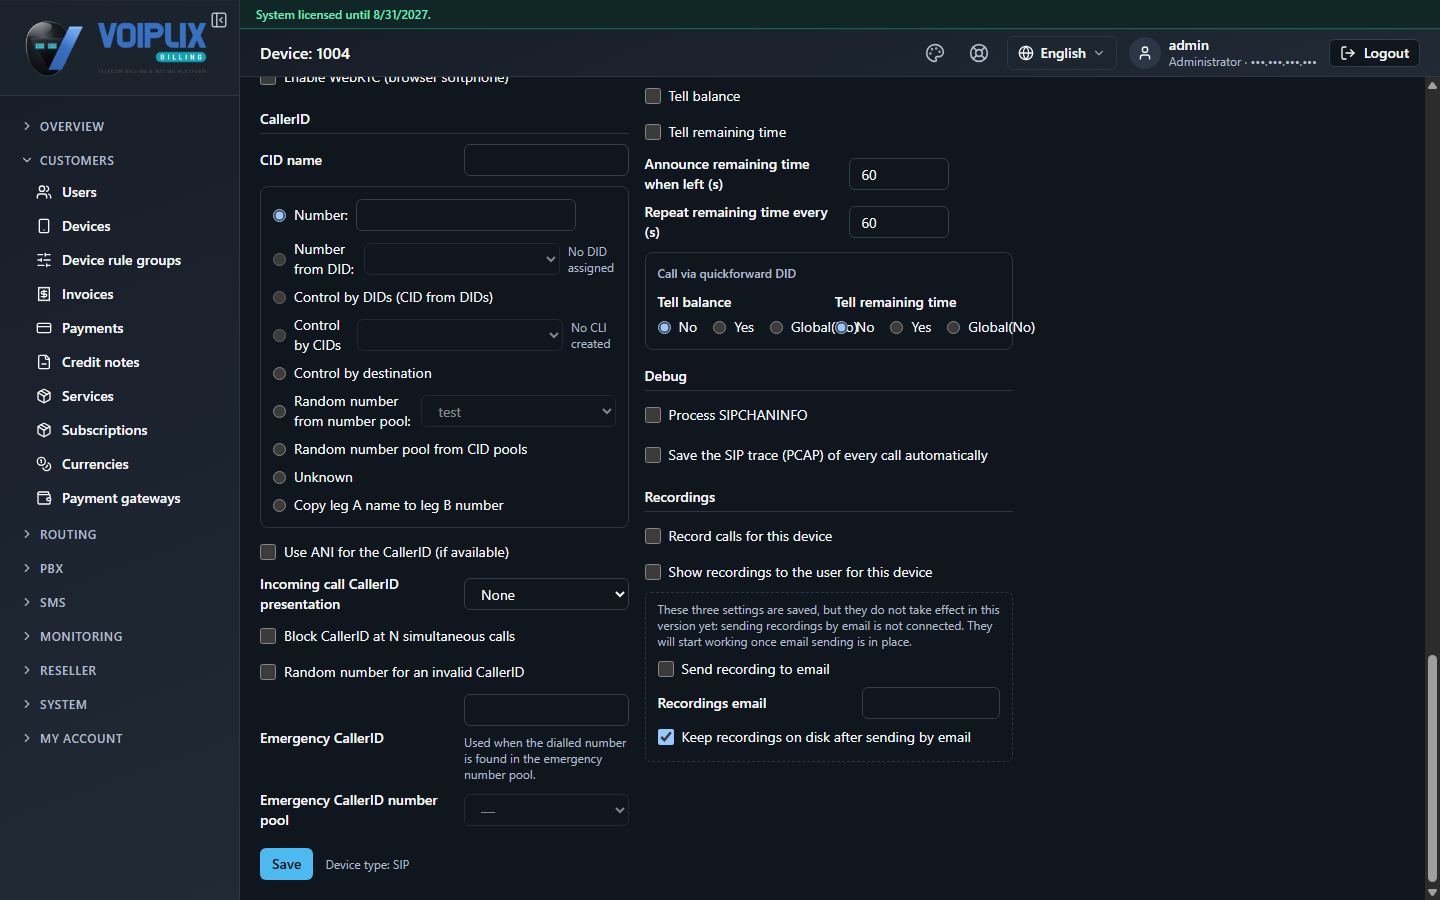Image resolution: width=1440 pixels, height=900 pixels.
Task: Expand the MY ACCOUNT menu section
Action: tap(81, 738)
